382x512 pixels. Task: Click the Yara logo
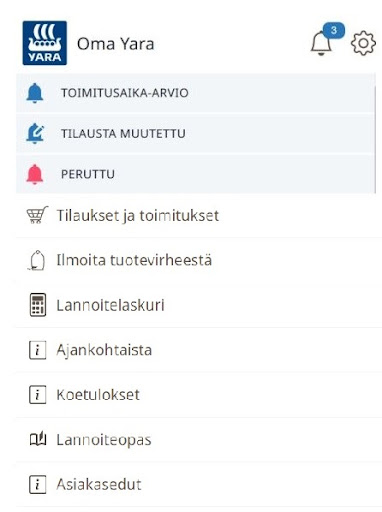click(x=45, y=43)
